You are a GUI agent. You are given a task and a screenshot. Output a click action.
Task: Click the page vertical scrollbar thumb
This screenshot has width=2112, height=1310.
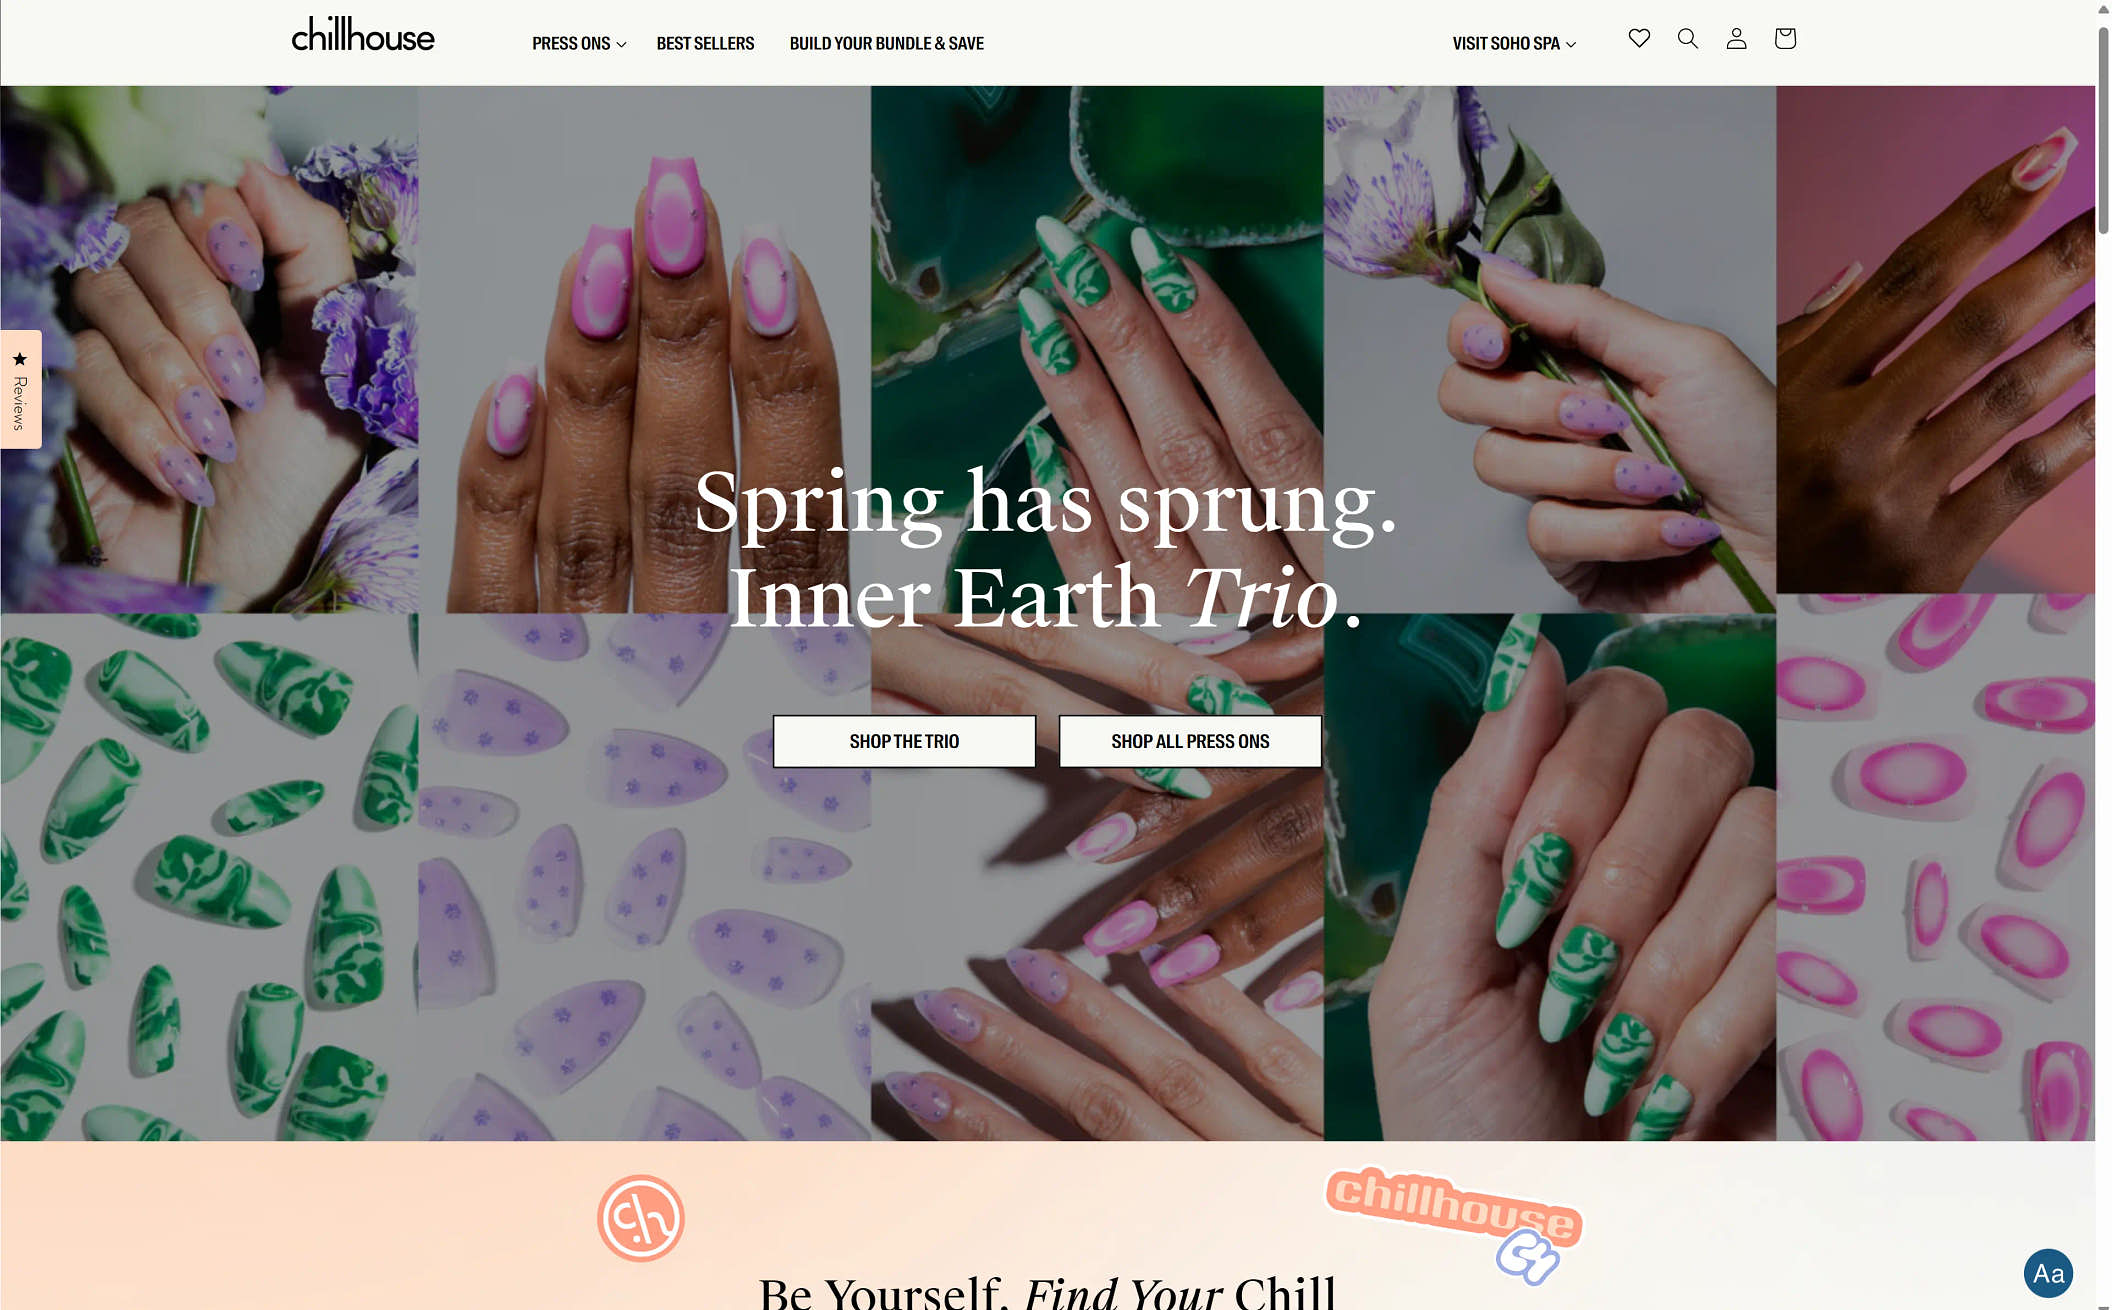(x=2103, y=130)
